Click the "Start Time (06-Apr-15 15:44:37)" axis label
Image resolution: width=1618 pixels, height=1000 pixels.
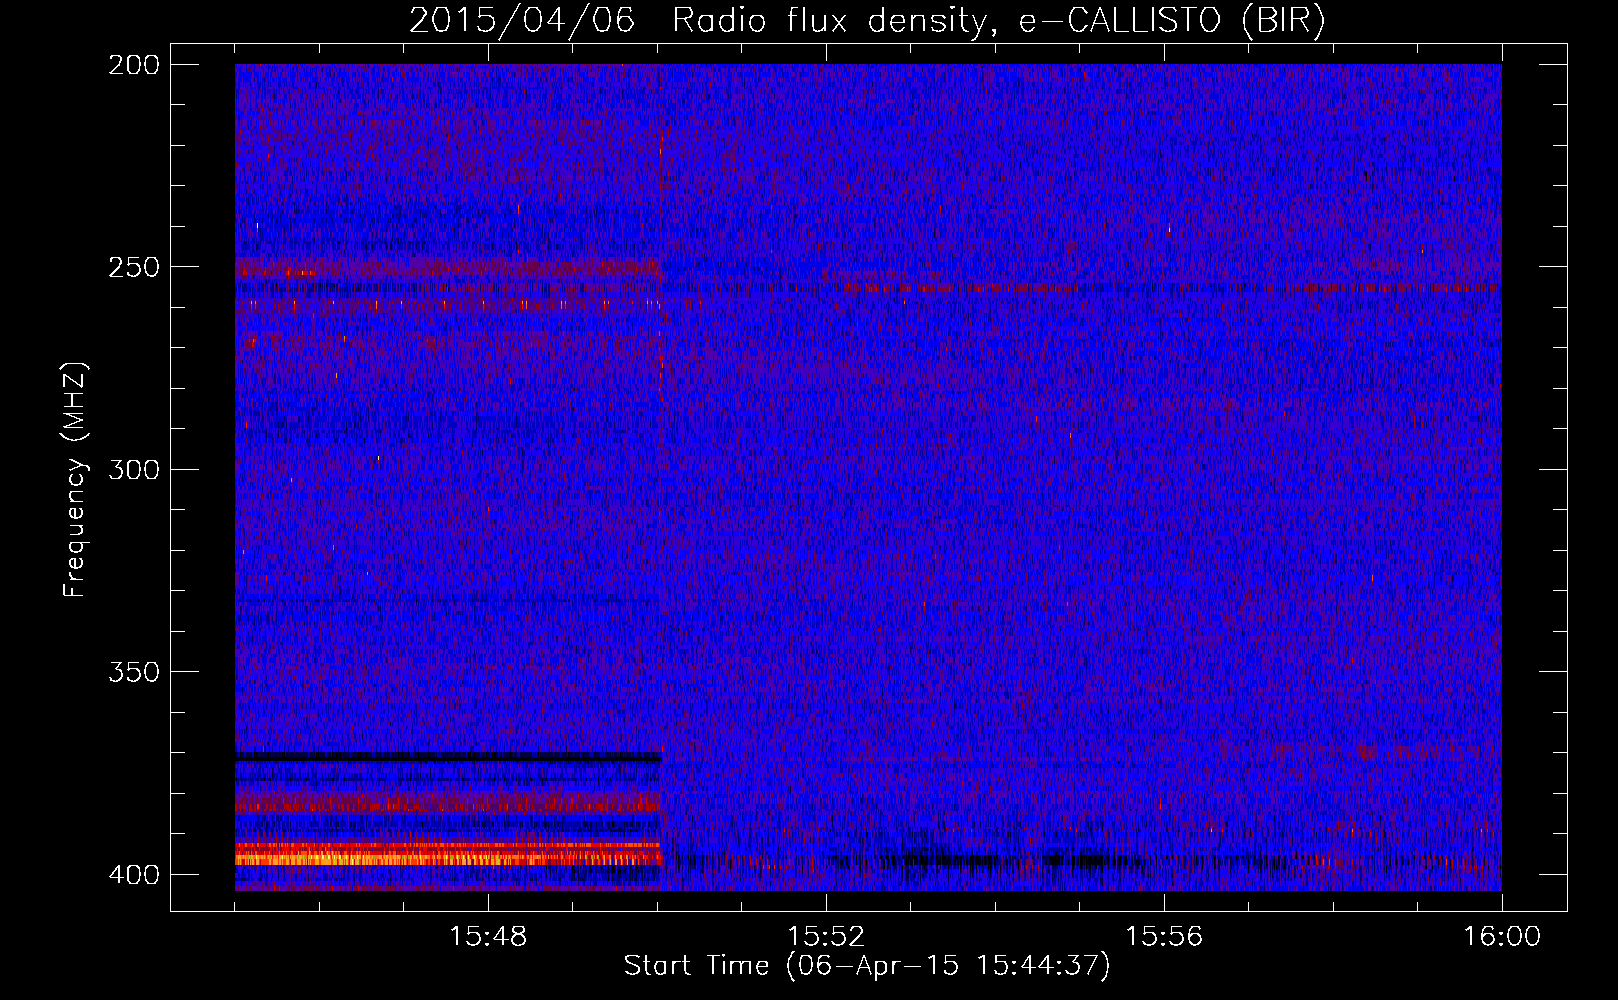tap(867, 966)
